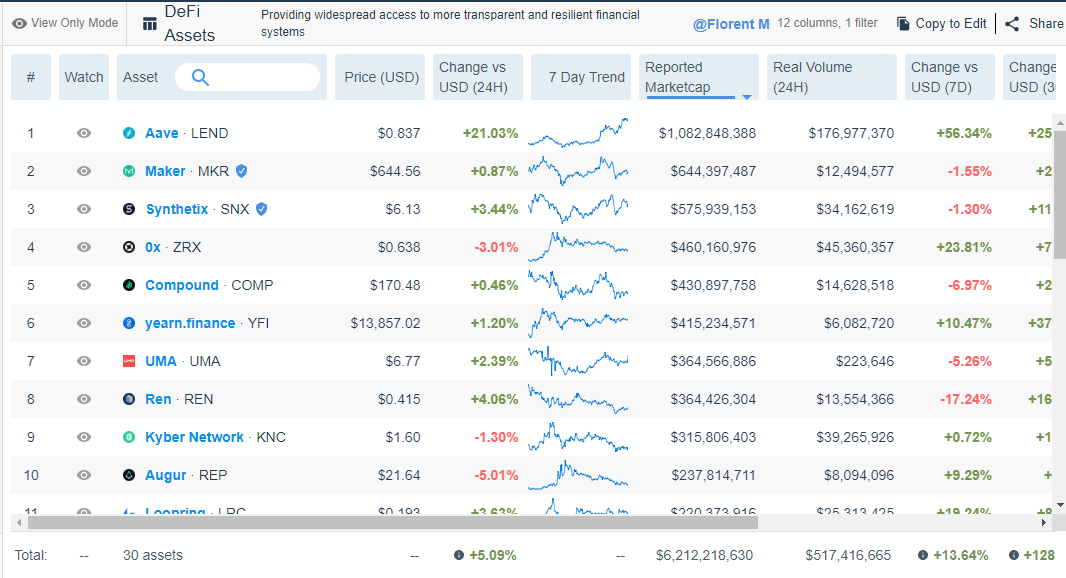
Task: Open the Maker asset link
Action: 165,171
